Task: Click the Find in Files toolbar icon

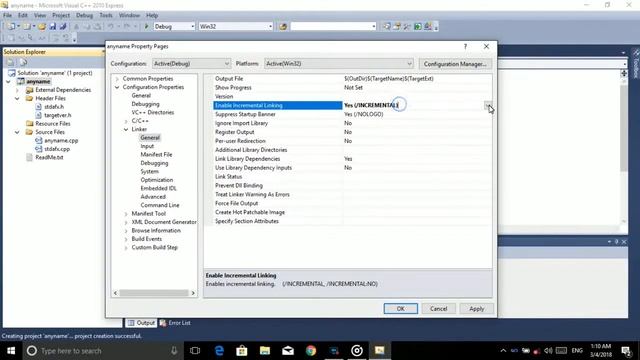Action: pyautogui.click(x=283, y=27)
